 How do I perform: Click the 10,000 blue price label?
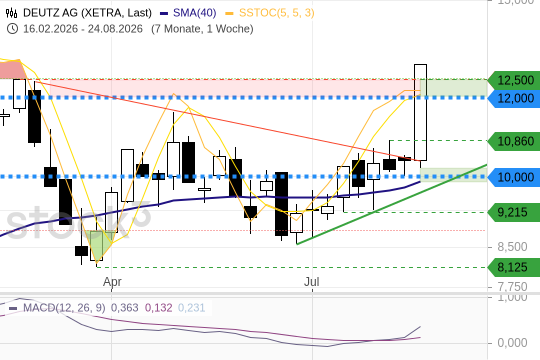pyautogui.click(x=514, y=177)
